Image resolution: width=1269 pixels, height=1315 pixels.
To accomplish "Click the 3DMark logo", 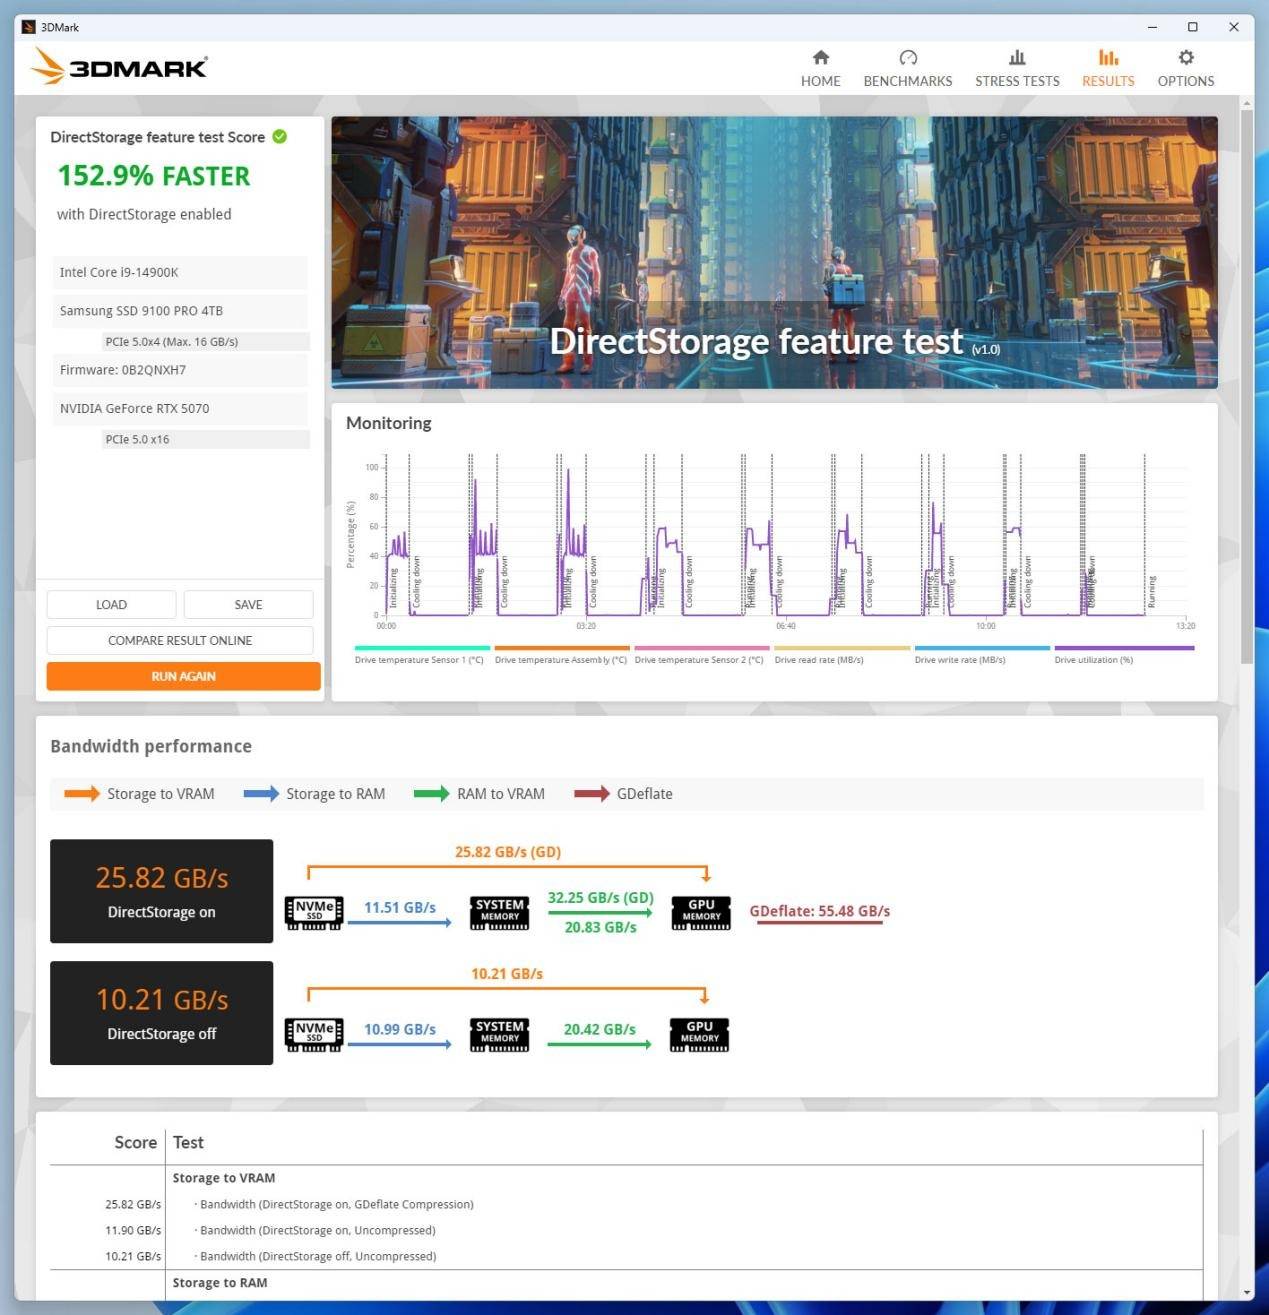I will click(120, 66).
